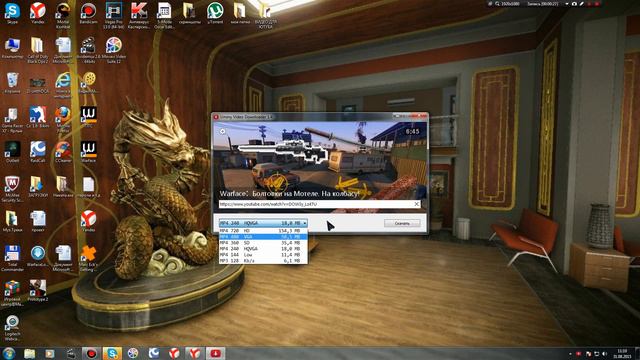Image resolution: width=640 pixels, height=360 pixels.
Task: Clear the YouTube URL field
Action: (x=416, y=204)
